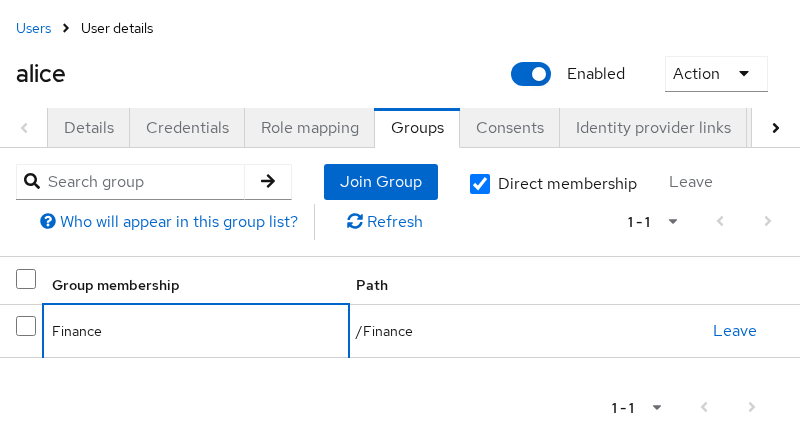This screenshot has width=800, height=428.
Task: Focus the Search group input field
Action: pos(145,182)
